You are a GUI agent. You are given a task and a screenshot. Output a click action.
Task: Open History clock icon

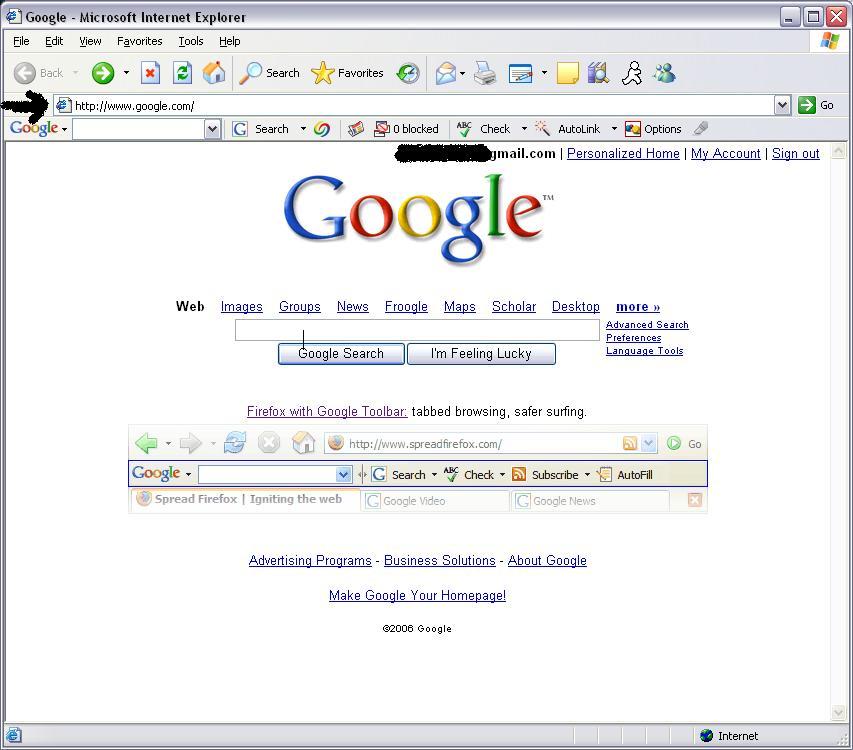pyautogui.click(x=408, y=73)
